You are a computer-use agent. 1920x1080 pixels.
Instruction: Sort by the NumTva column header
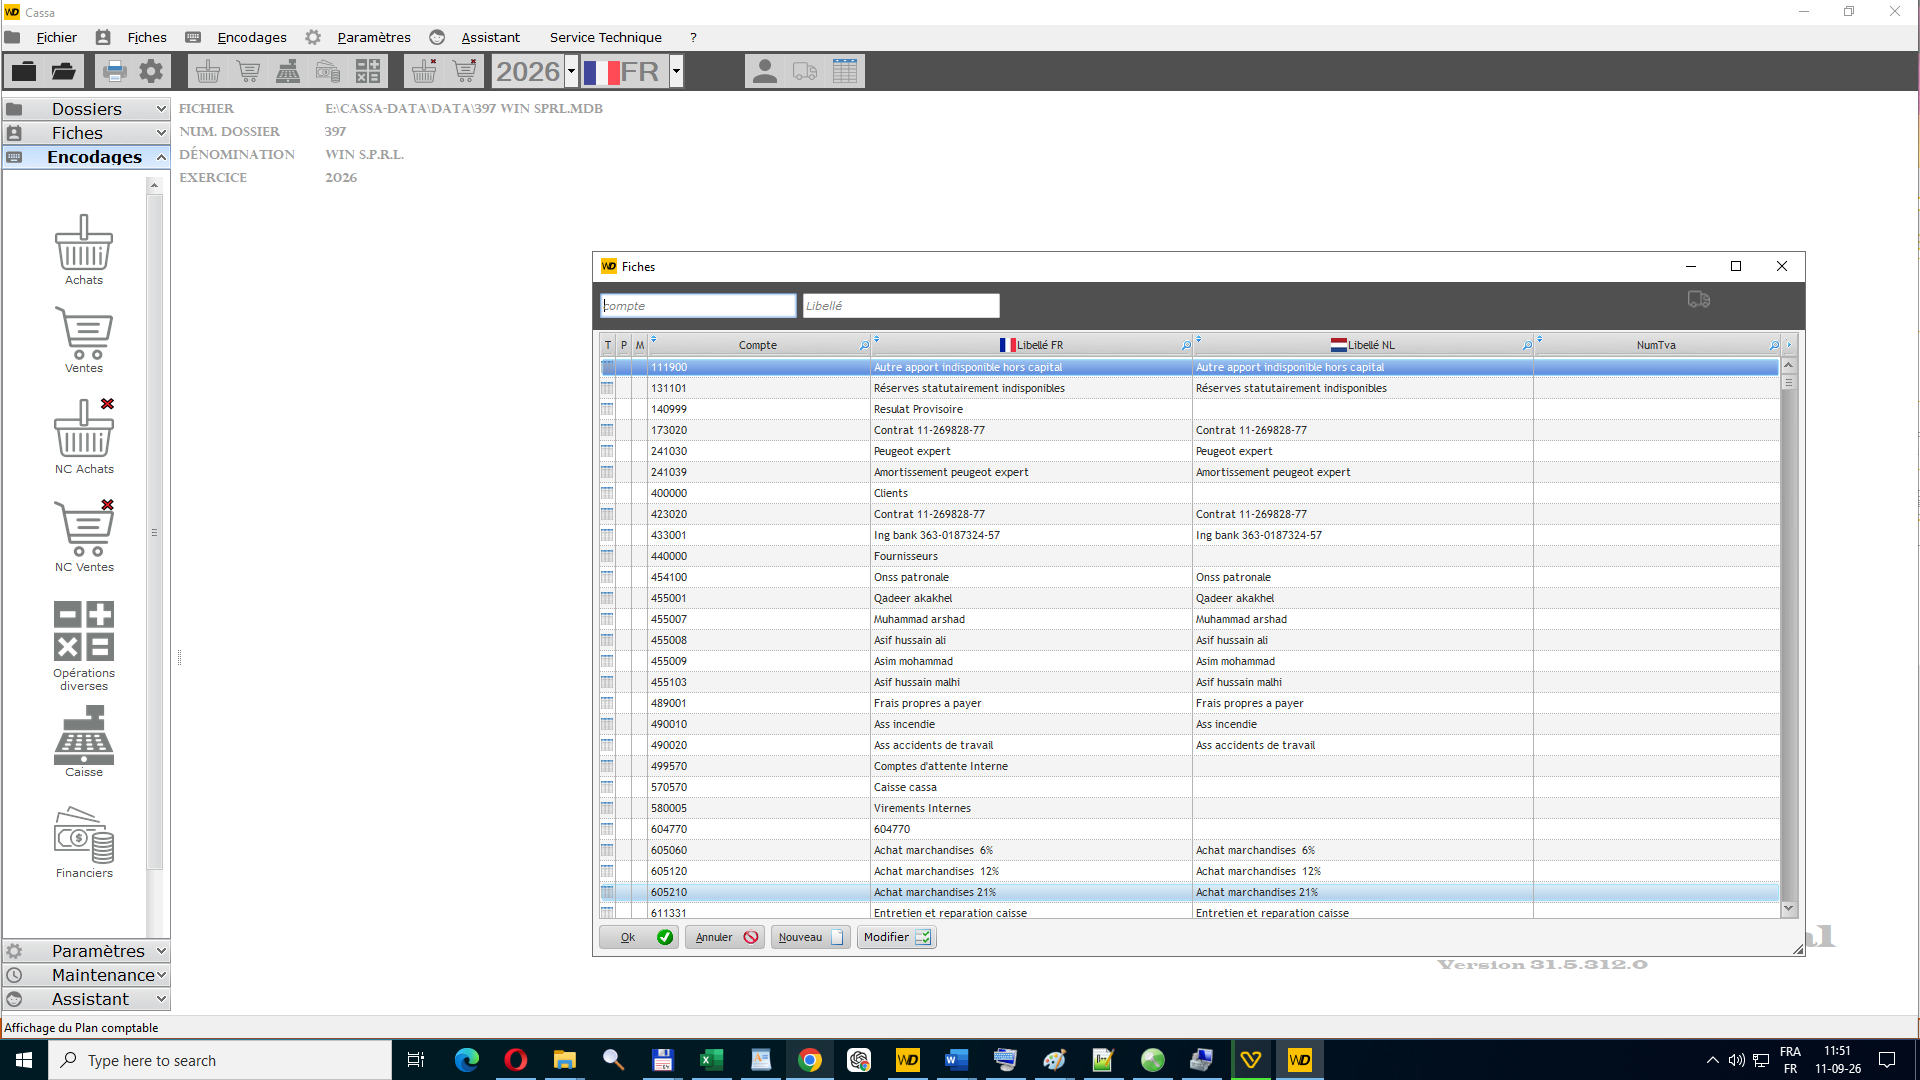(x=1655, y=345)
